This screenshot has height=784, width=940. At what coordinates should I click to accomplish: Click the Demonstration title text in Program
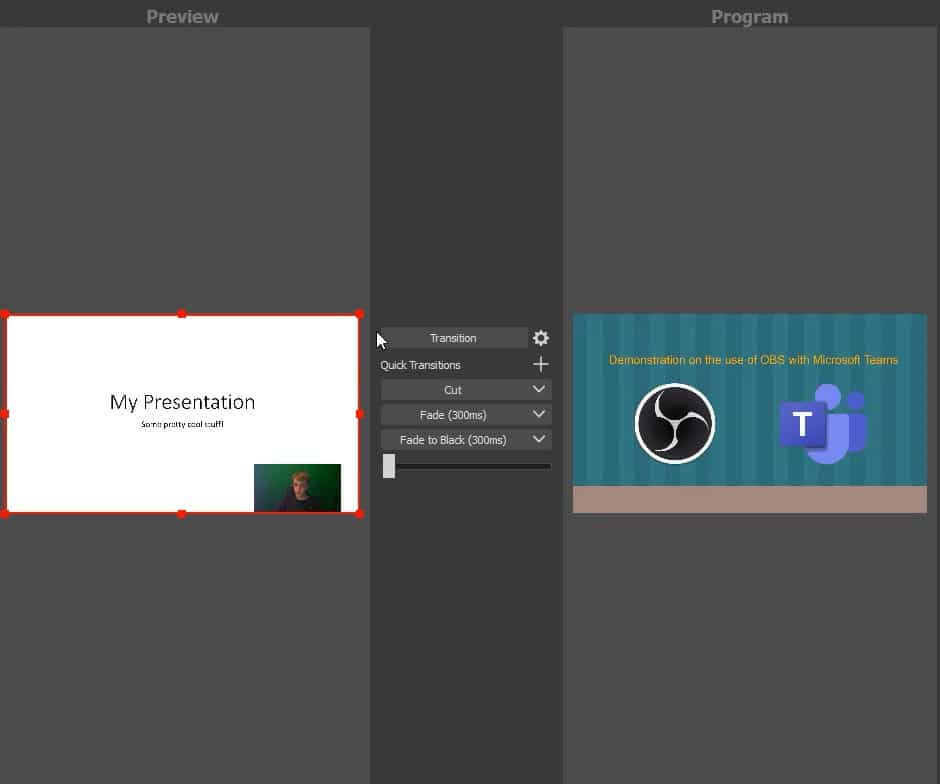(x=753, y=360)
